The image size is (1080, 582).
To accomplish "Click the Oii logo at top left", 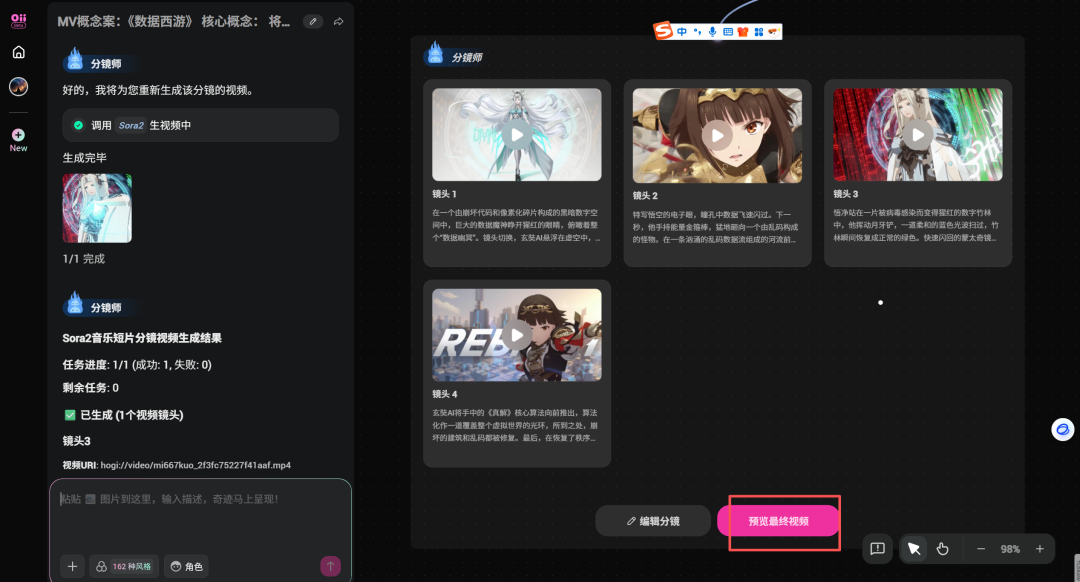I will pyautogui.click(x=19, y=20).
